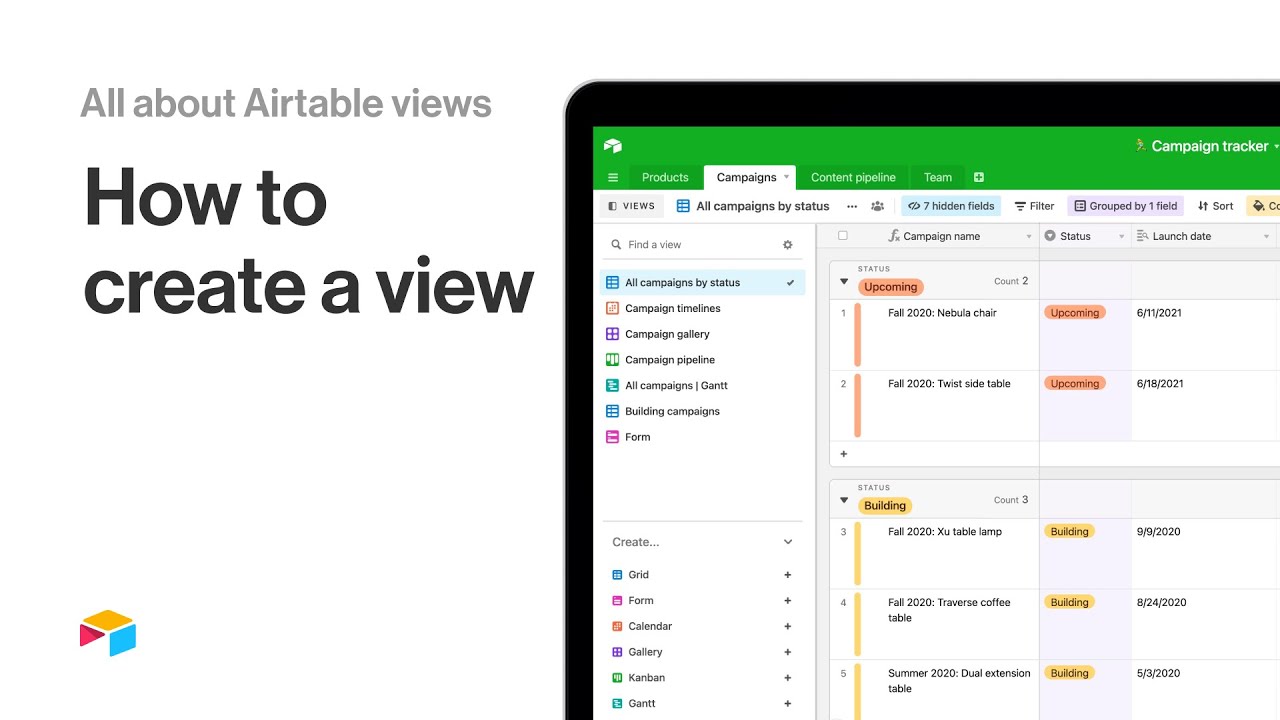Open view settings gear beside Find a view
This screenshot has width=1280, height=720.
coord(787,245)
